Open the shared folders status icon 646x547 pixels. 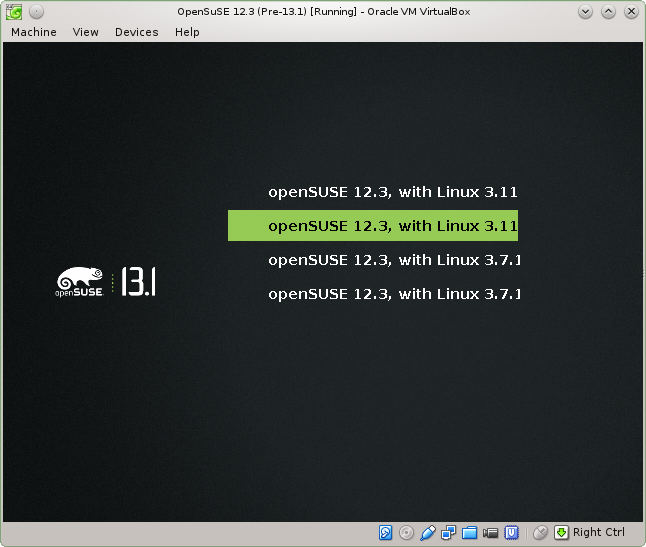click(x=469, y=533)
